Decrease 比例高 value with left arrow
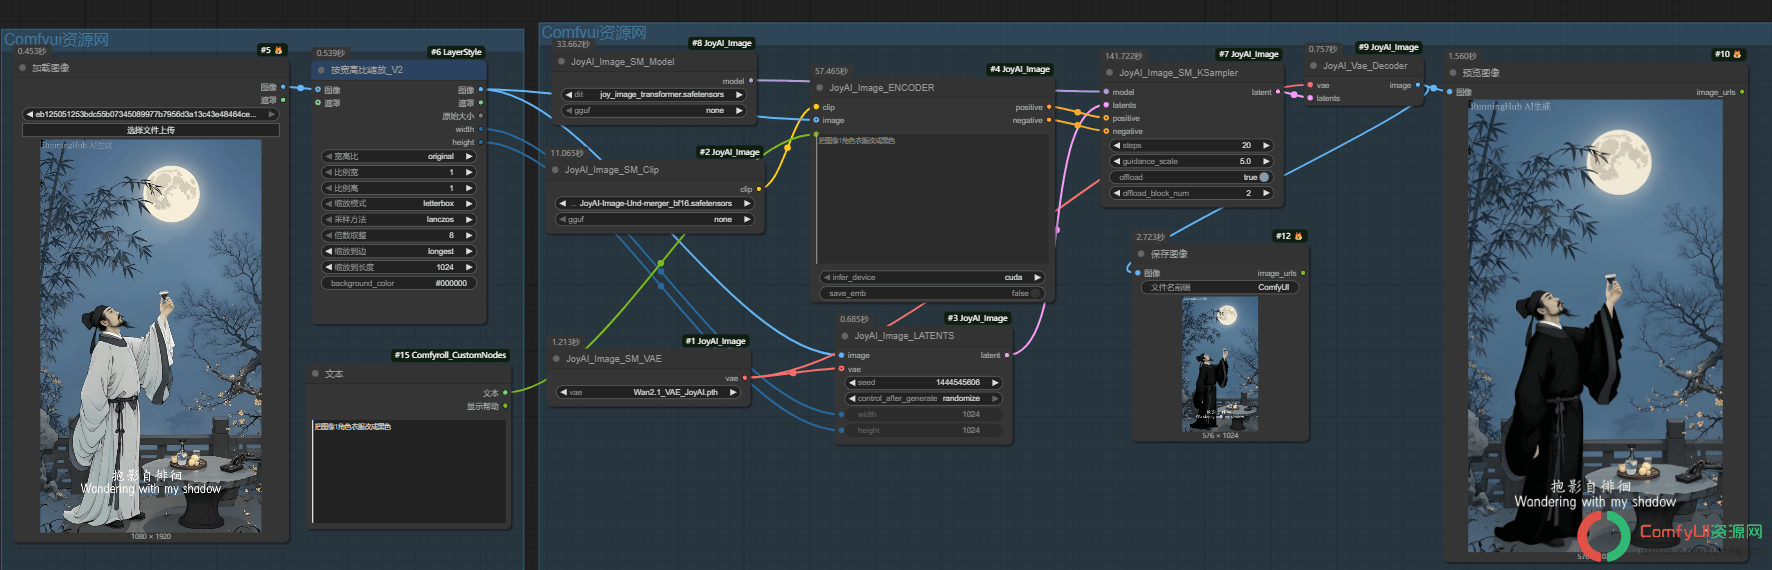The height and width of the screenshot is (570, 1772). [328, 188]
